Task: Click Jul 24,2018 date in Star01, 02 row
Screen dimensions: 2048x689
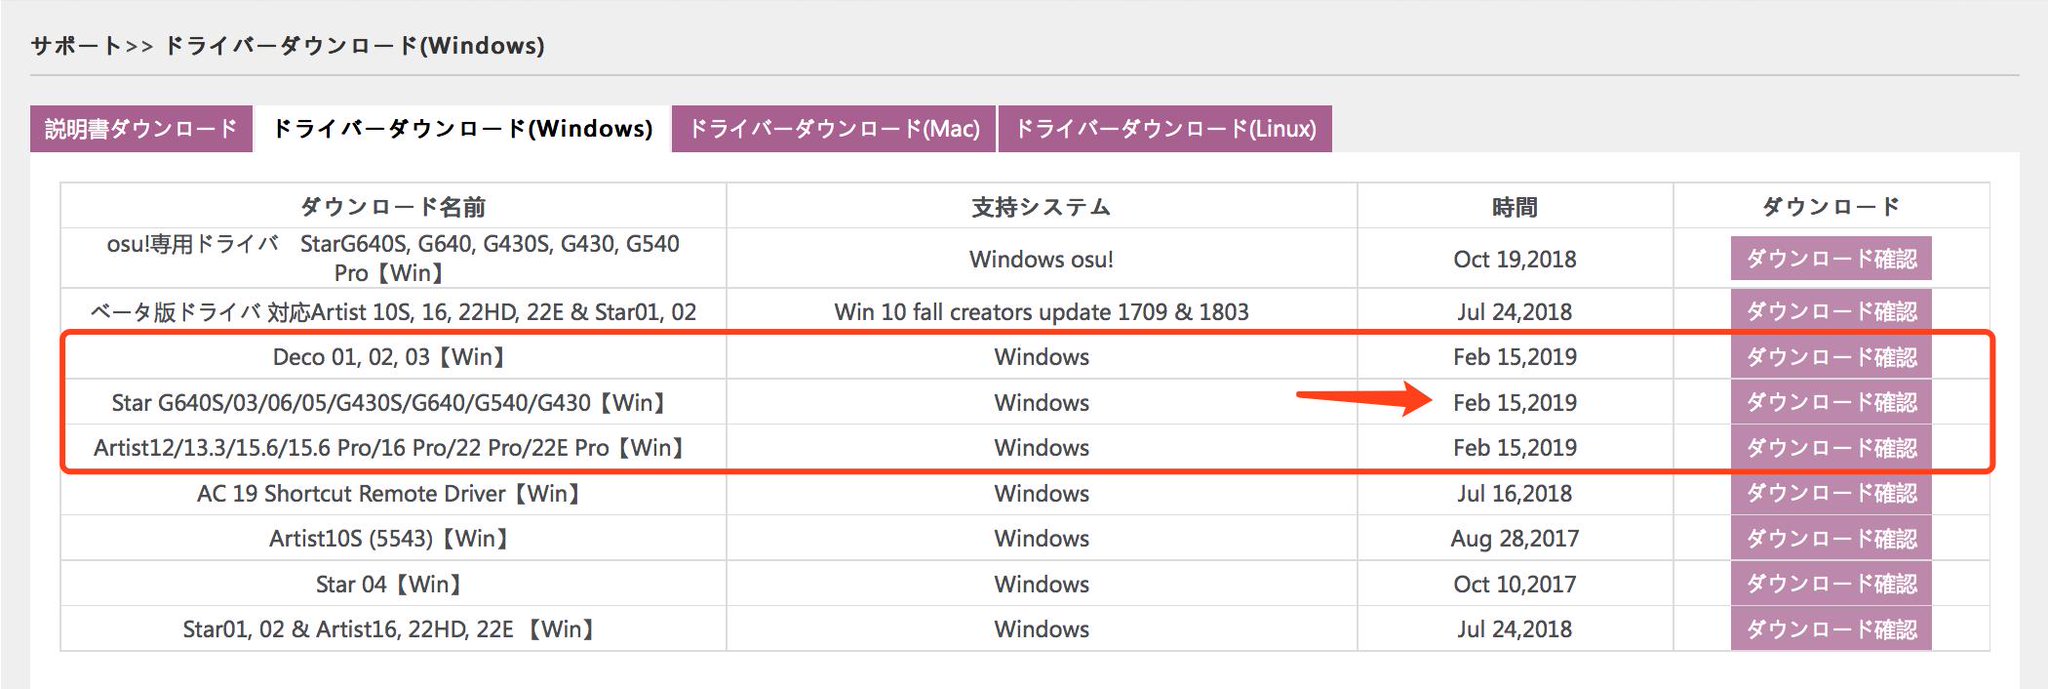Action: coord(1514,629)
